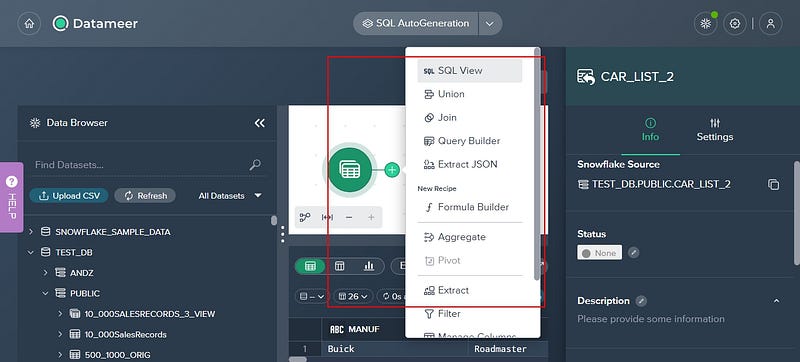Click the green plus node connector
Image resolution: width=800 pixels, height=362 pixels.
(392, 170)
